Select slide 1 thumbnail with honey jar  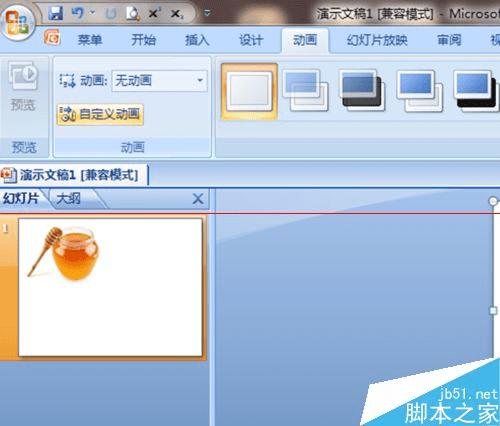tap(111, 287)
